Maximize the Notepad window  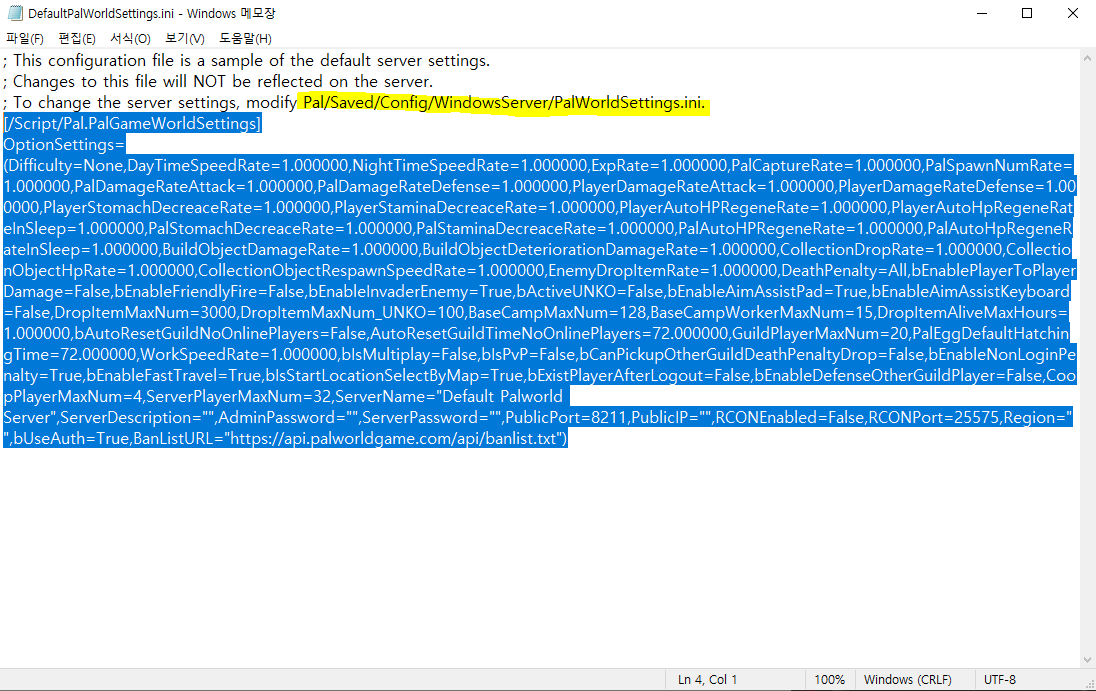coord(1027,13)
